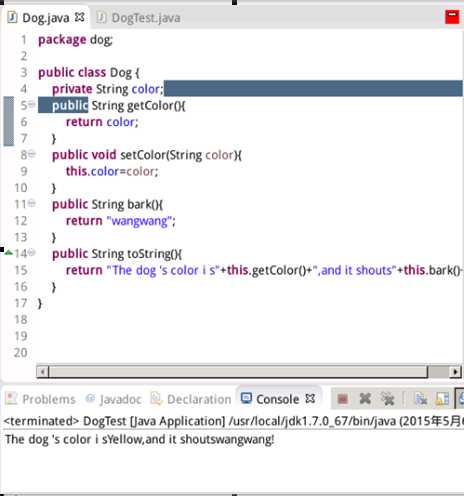This screenshot has height=496, width=464.
Task: Click the Console monitor icon on its tab
Action: point(246,398)
